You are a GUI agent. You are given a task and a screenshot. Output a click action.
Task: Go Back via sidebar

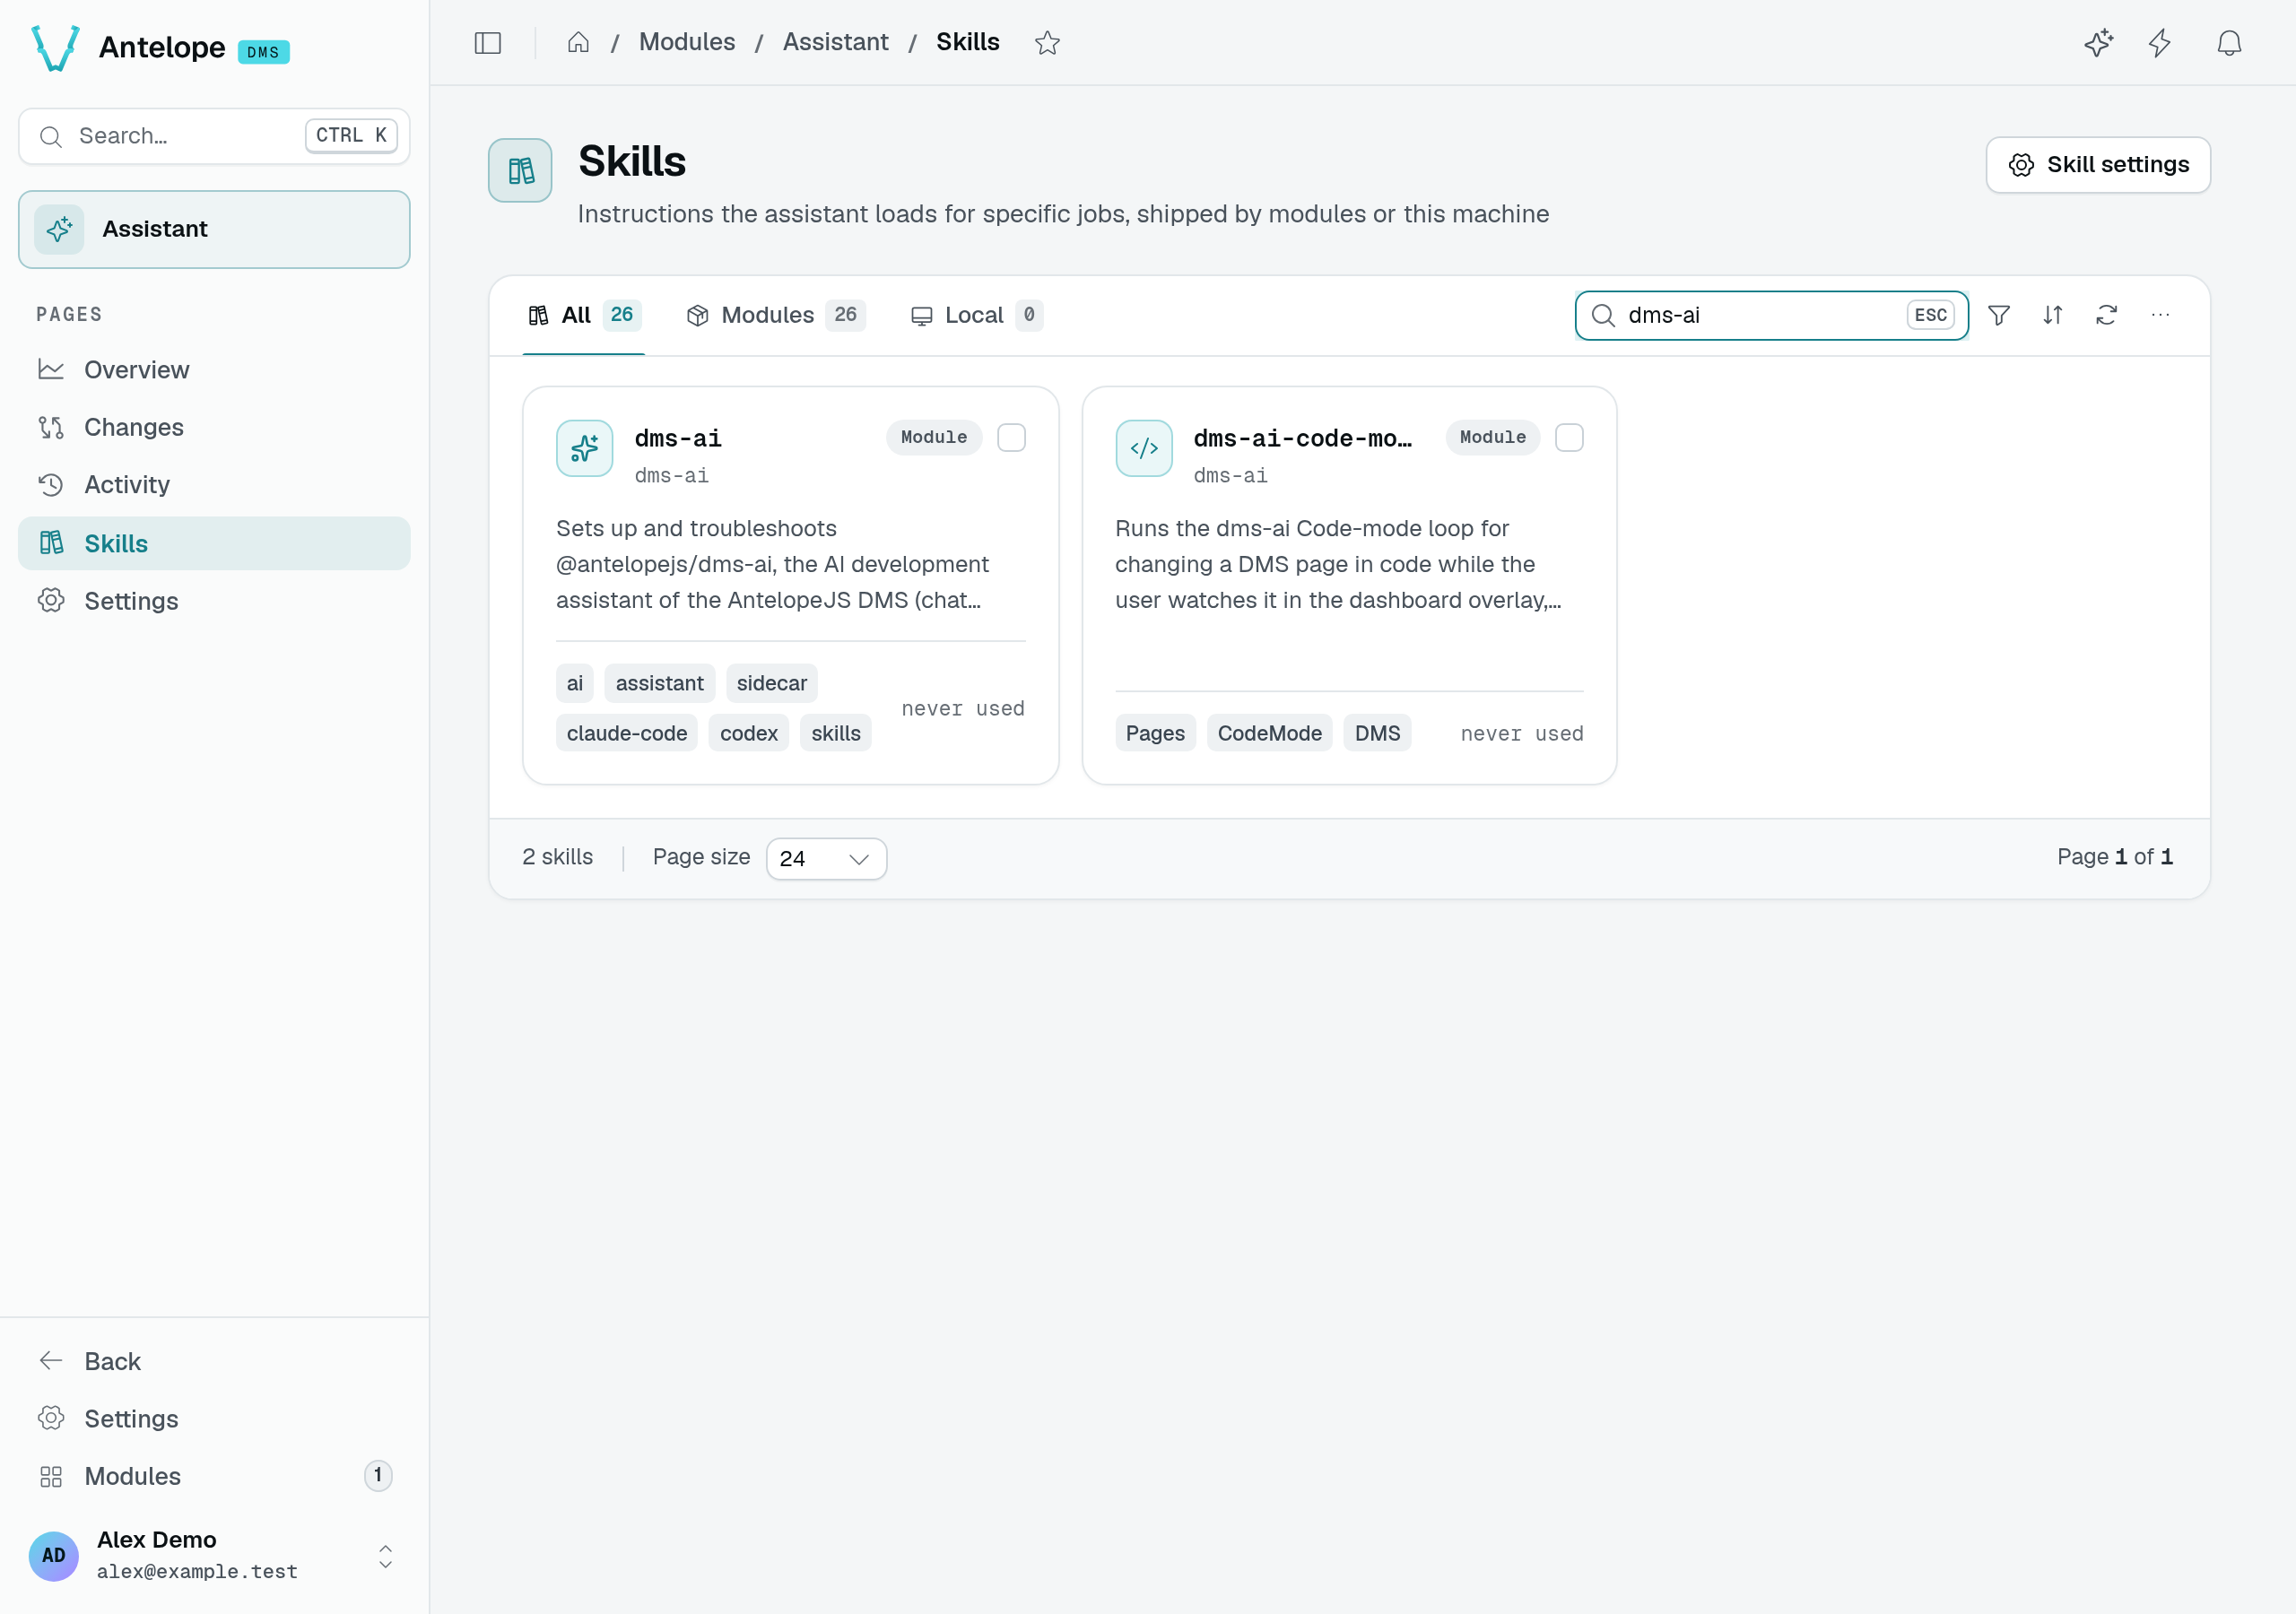tap(214, 1361)
